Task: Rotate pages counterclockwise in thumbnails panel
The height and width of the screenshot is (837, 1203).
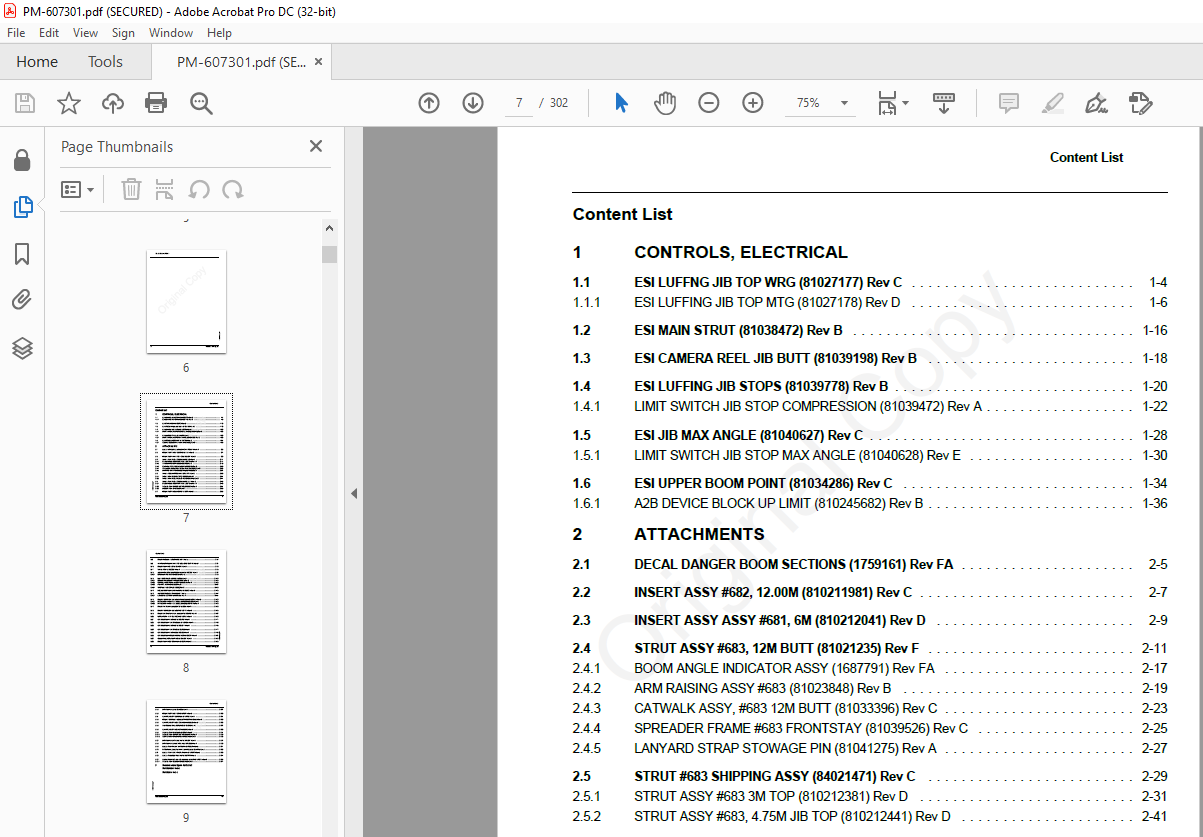Action: point(199,189)
